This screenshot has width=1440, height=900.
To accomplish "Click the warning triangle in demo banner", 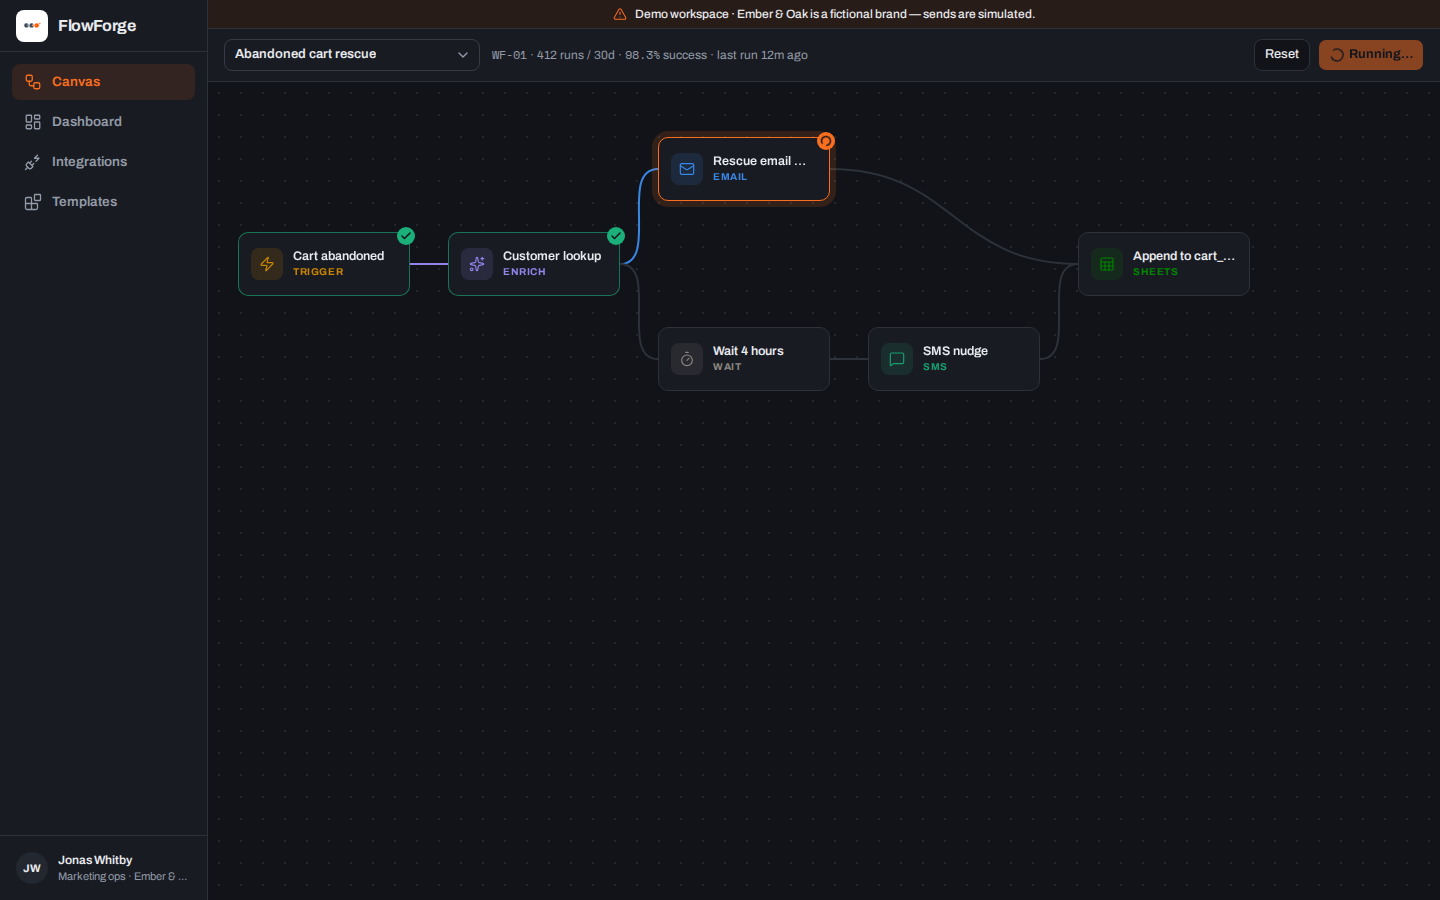I will pos(620,14).
